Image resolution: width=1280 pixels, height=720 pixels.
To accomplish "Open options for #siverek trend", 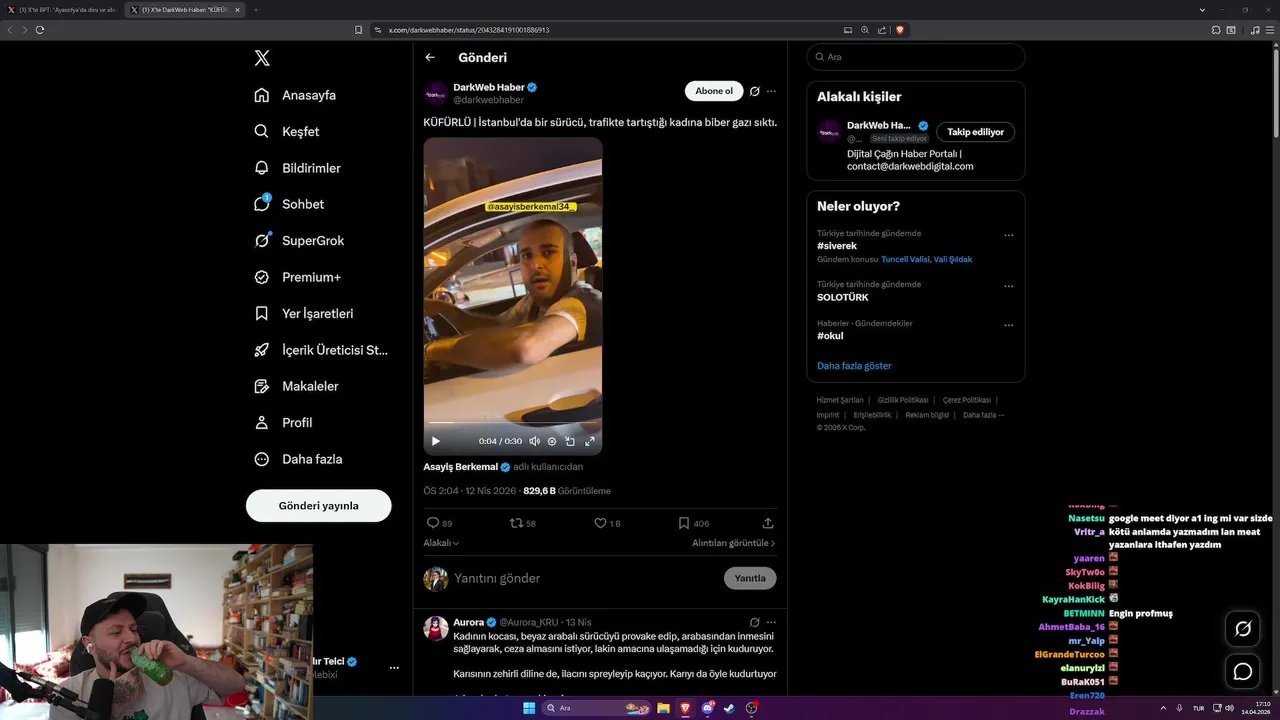I will (x=1009, y=236).
